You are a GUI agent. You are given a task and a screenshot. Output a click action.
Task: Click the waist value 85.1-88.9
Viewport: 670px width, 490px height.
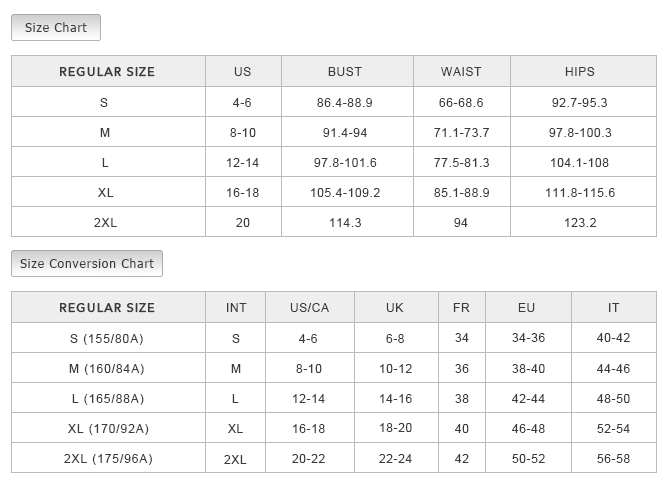coord(461,193)
